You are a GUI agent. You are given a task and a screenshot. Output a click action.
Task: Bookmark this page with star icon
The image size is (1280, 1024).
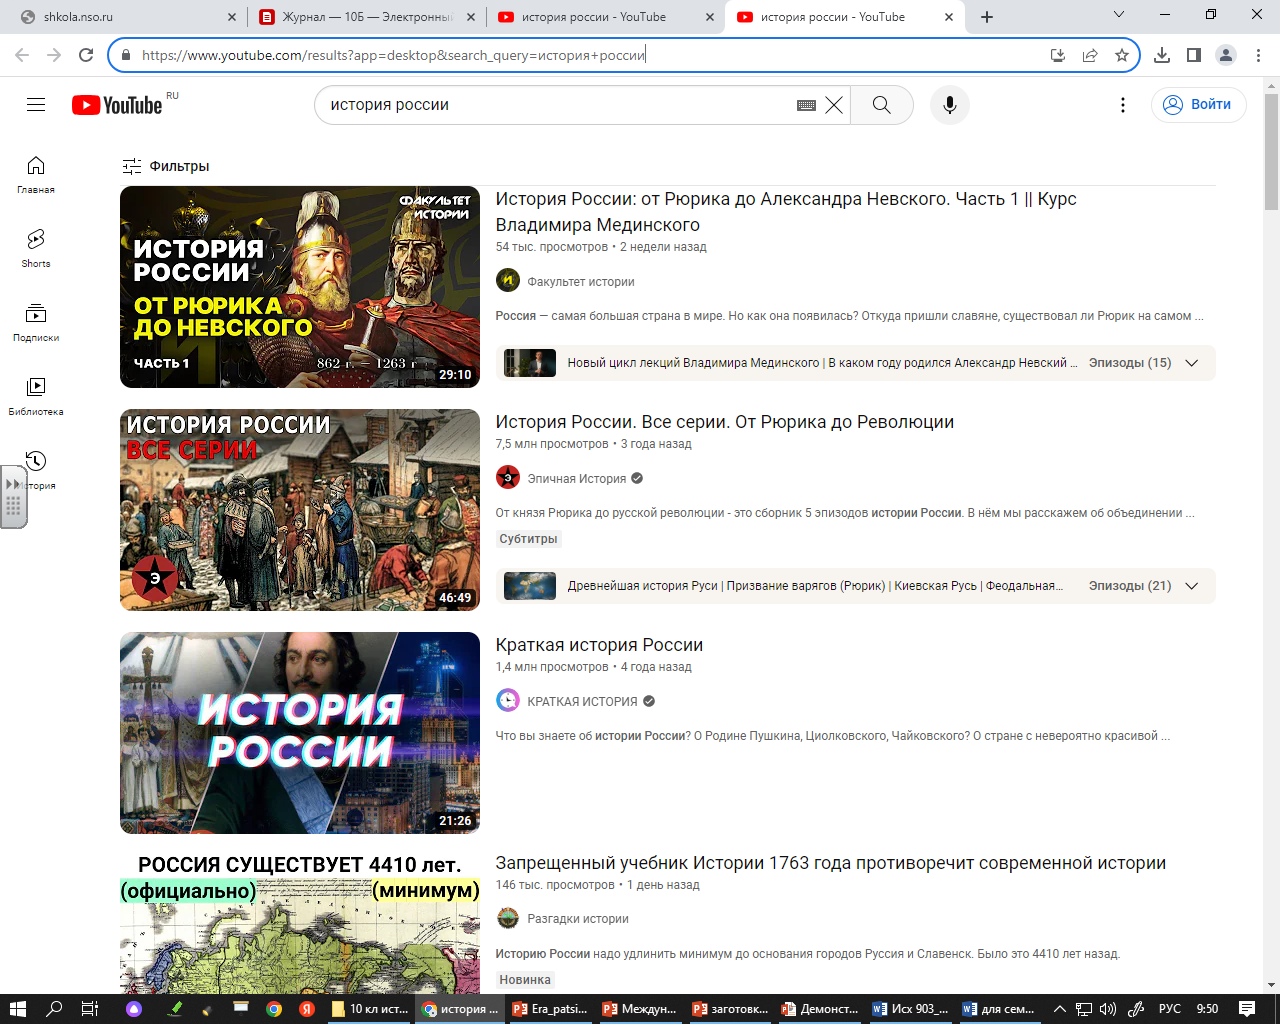(1122, 55)
